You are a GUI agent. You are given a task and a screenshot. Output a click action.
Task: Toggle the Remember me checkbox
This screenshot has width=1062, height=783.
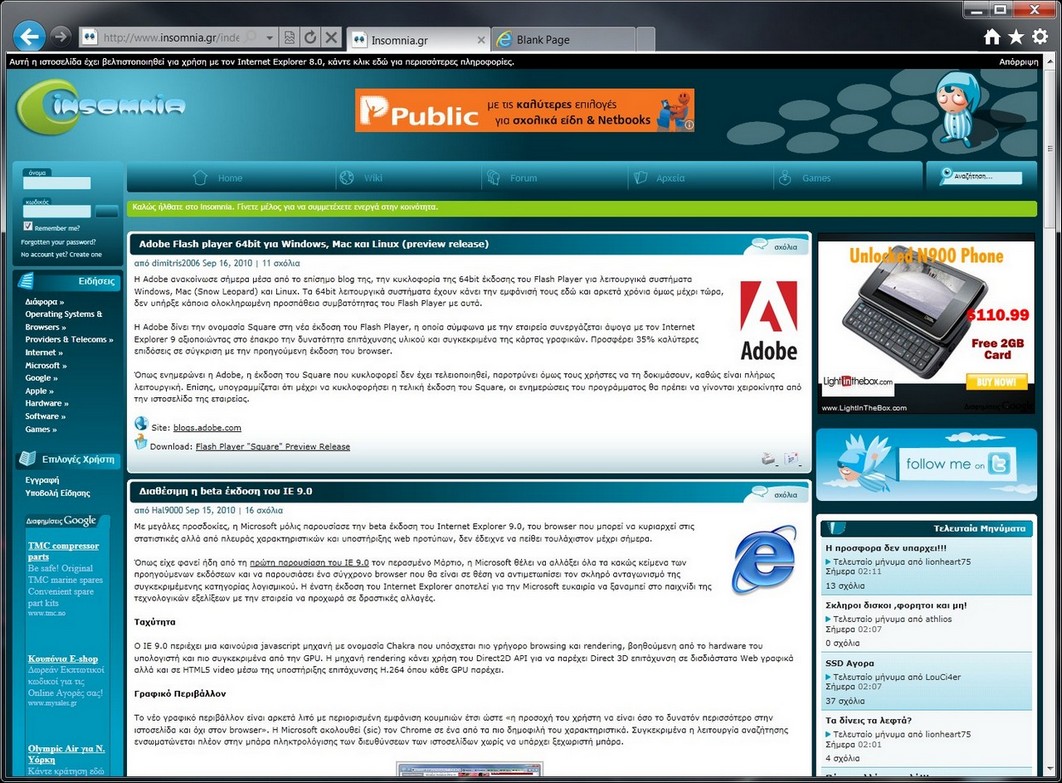pyautogui.click(x=28, y=226)
